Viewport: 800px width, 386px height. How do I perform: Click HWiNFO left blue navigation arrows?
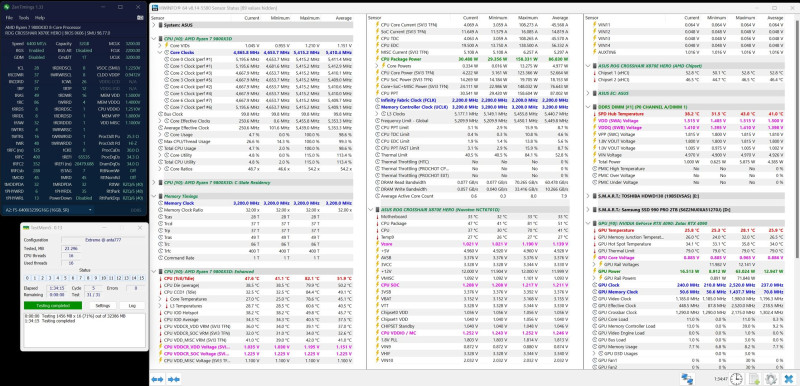point(158,379)
